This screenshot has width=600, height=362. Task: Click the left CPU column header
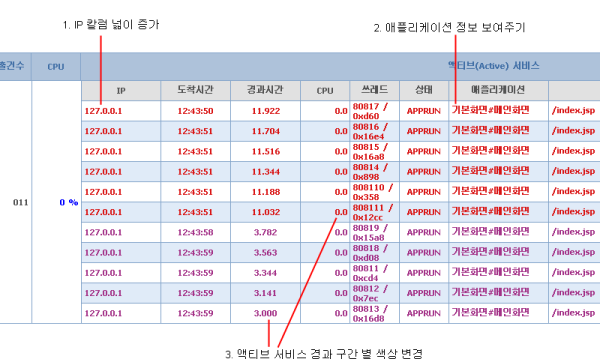(x=56, y=67)
